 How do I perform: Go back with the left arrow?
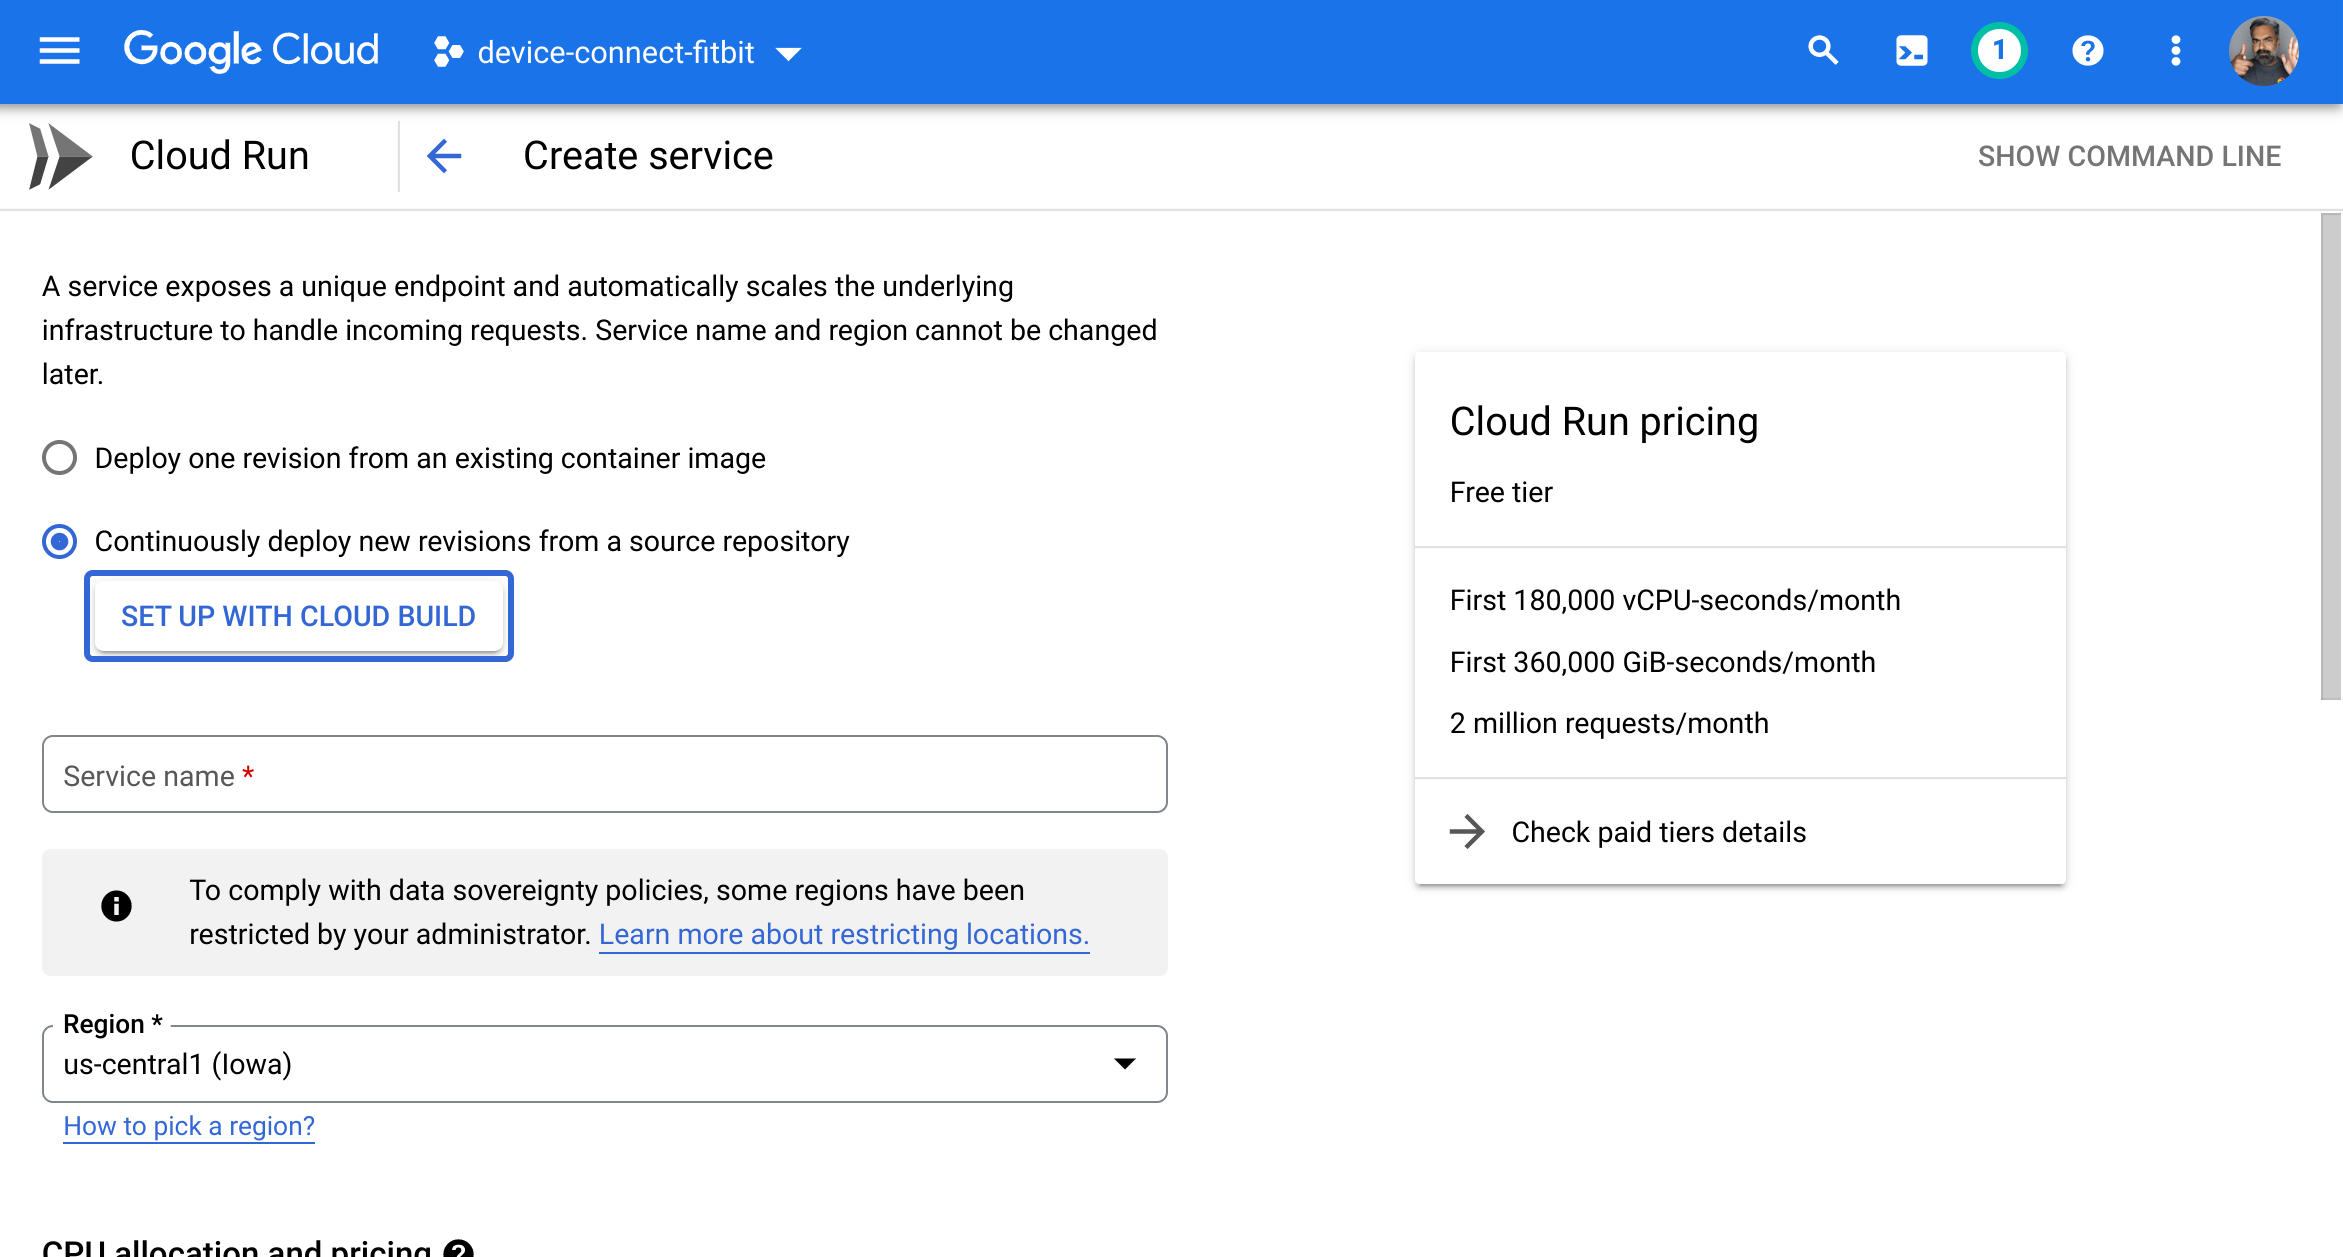click(444, 156)
